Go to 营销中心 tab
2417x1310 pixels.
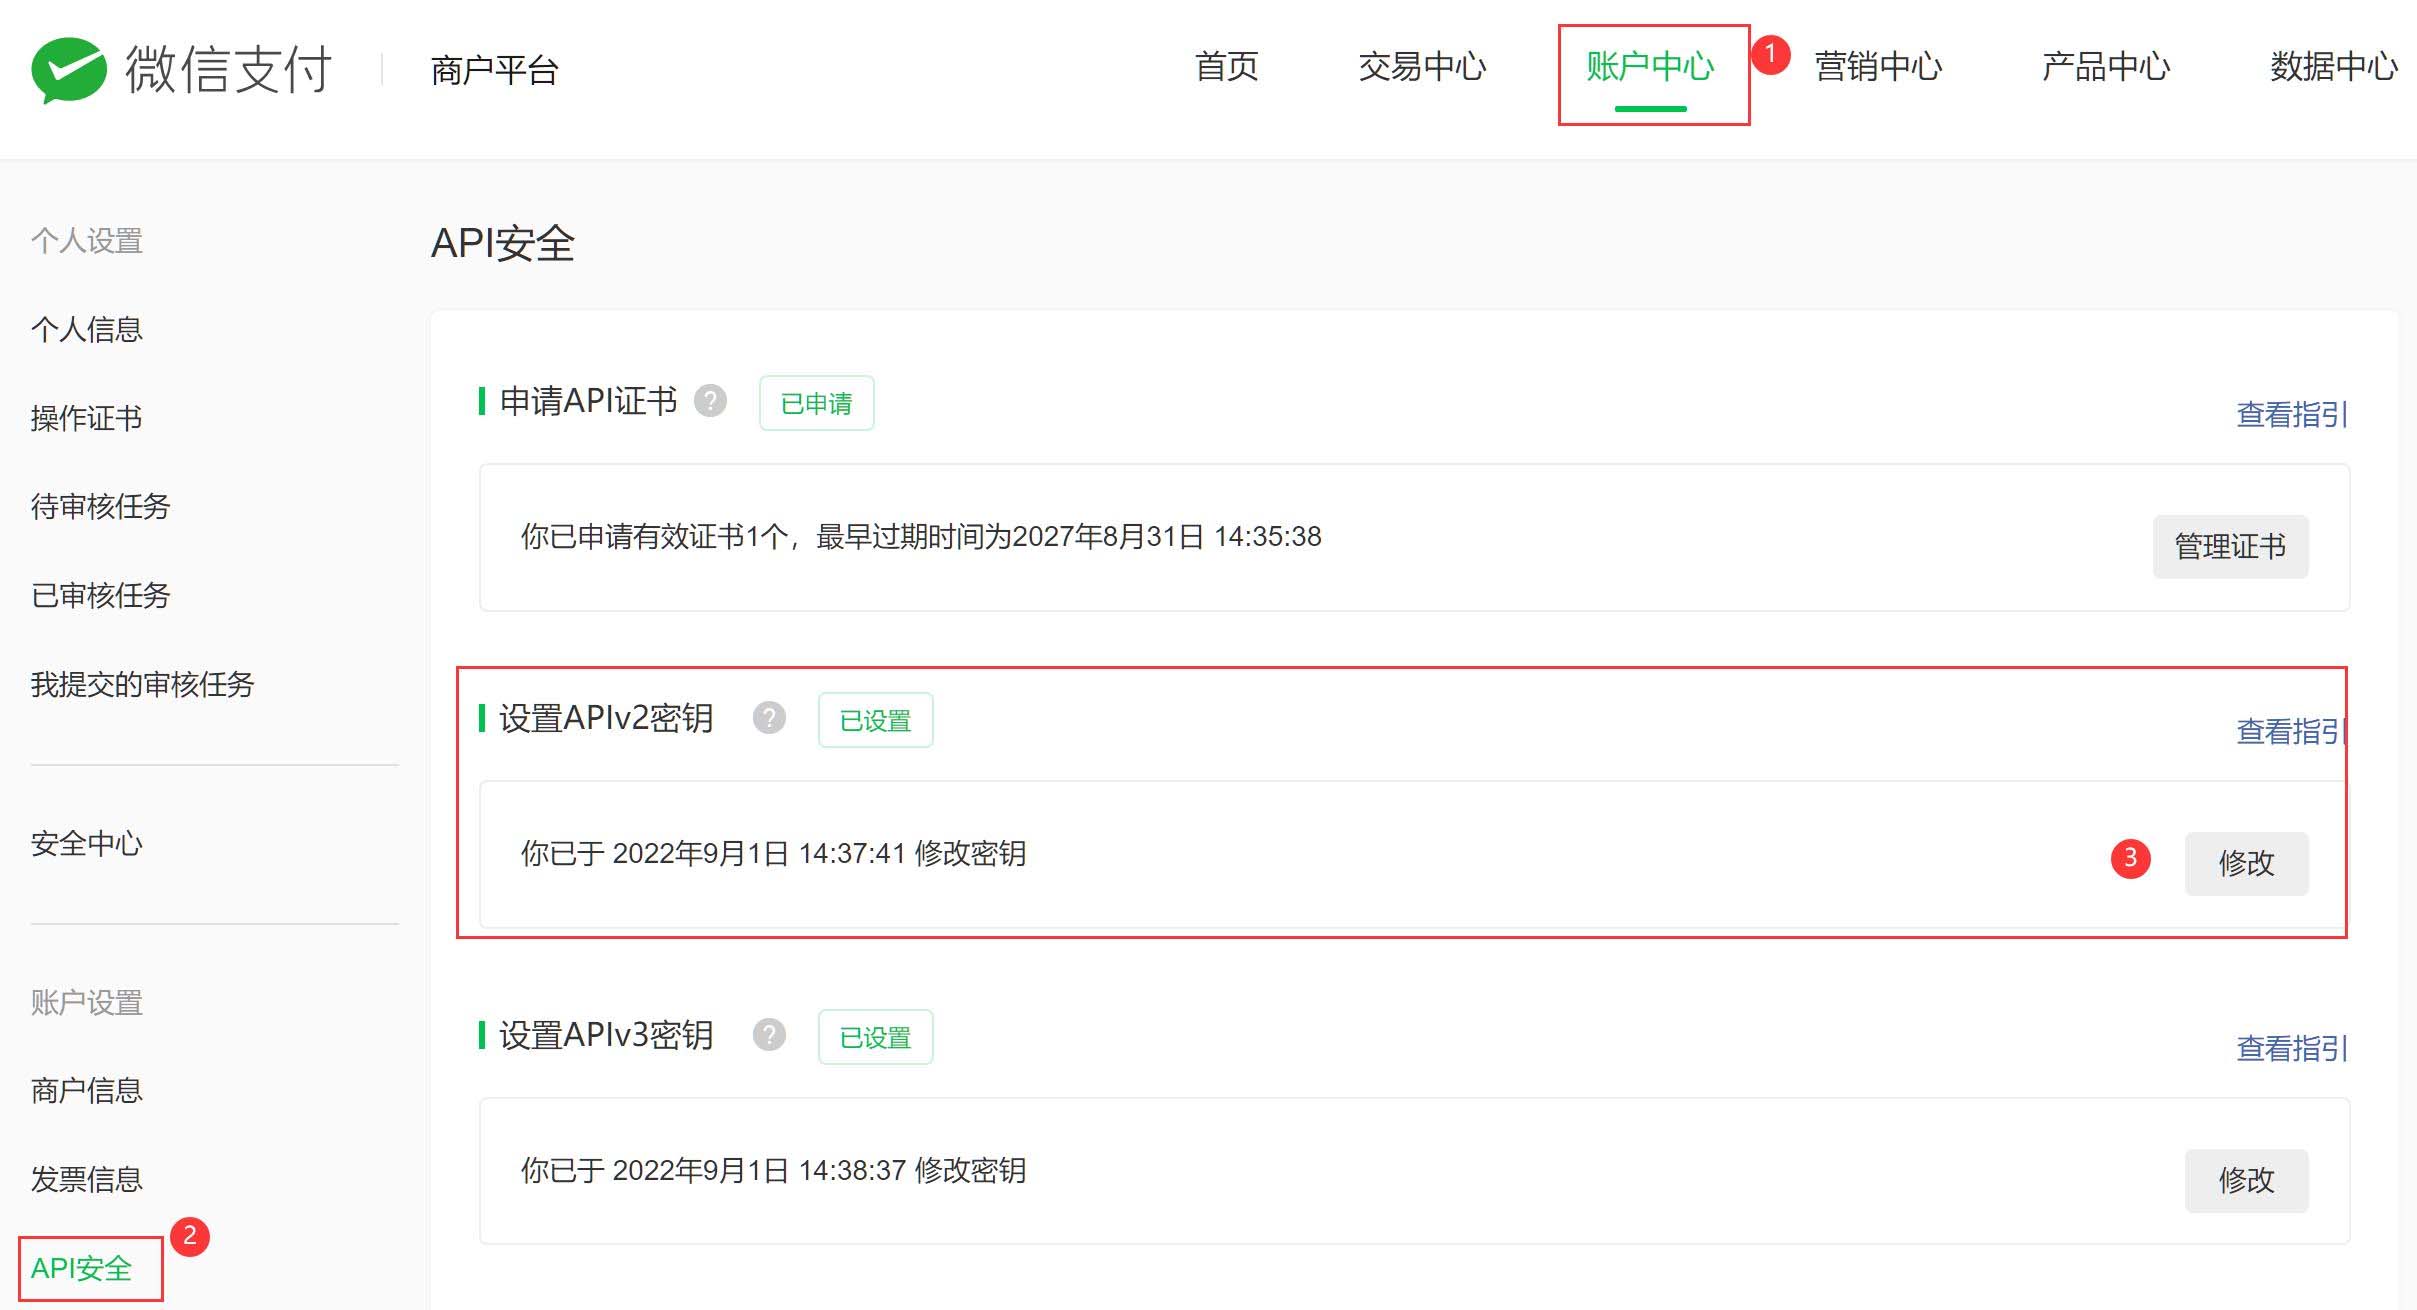1878,67
